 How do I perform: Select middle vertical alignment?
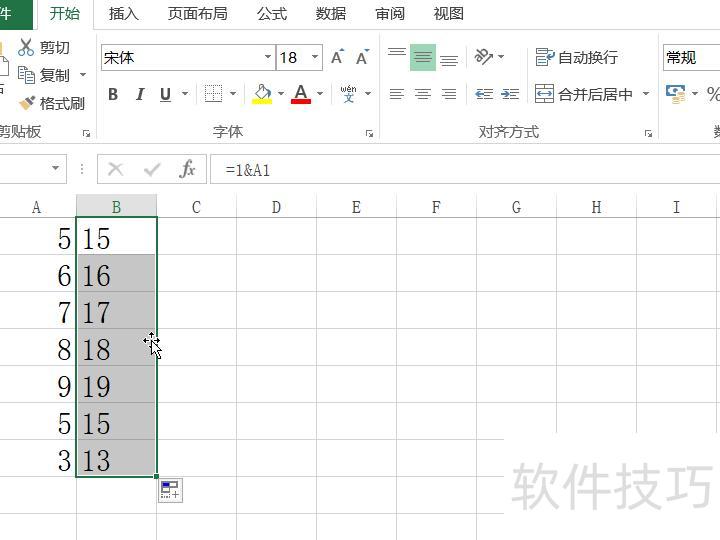click(423, 57)
